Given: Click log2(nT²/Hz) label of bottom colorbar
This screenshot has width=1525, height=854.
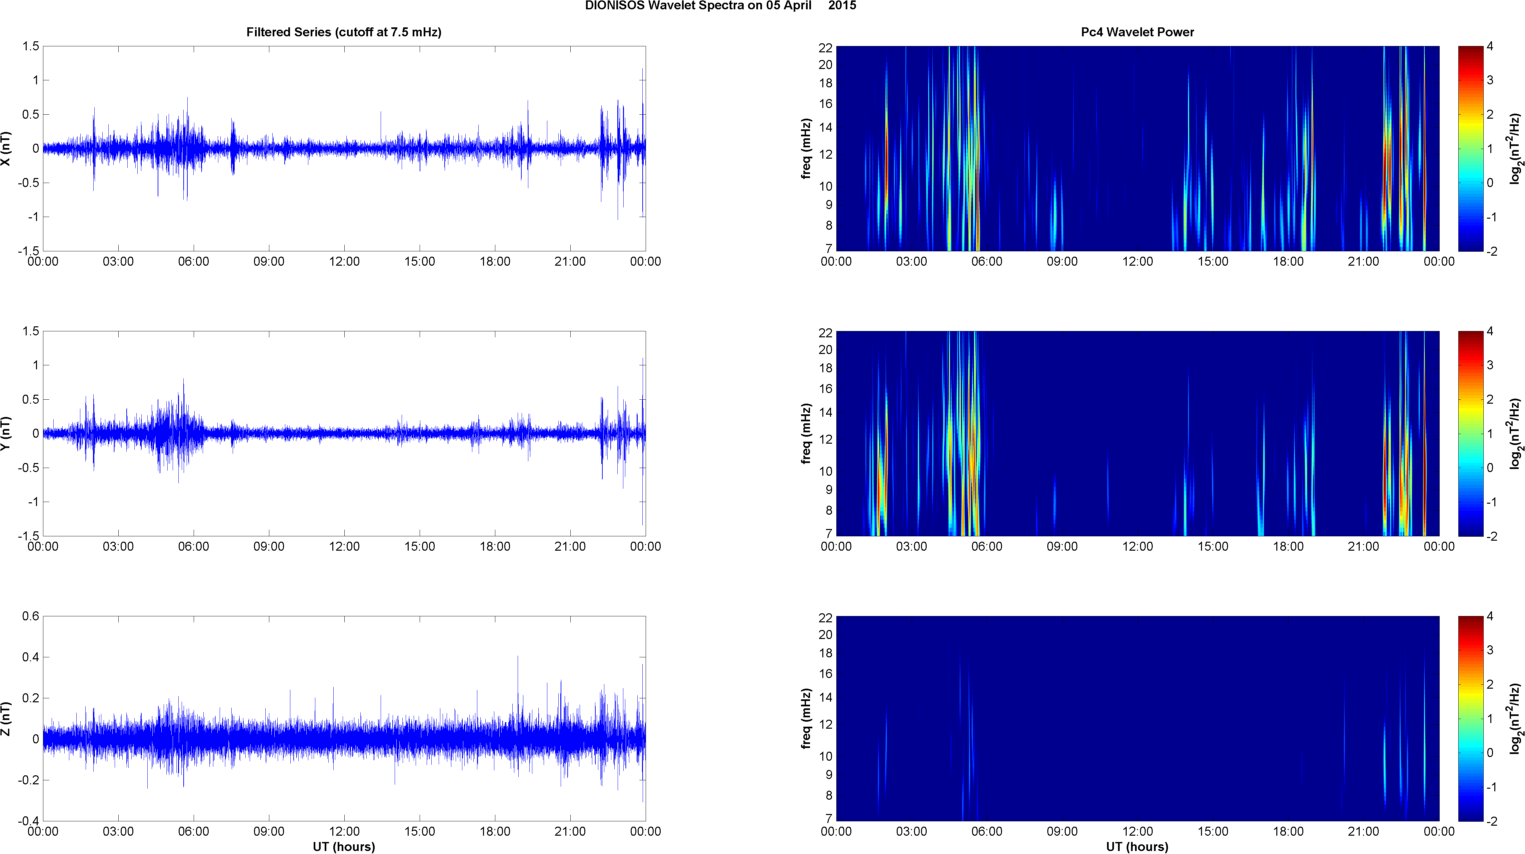Looking at the screenshot, I should pos(1516,718).
